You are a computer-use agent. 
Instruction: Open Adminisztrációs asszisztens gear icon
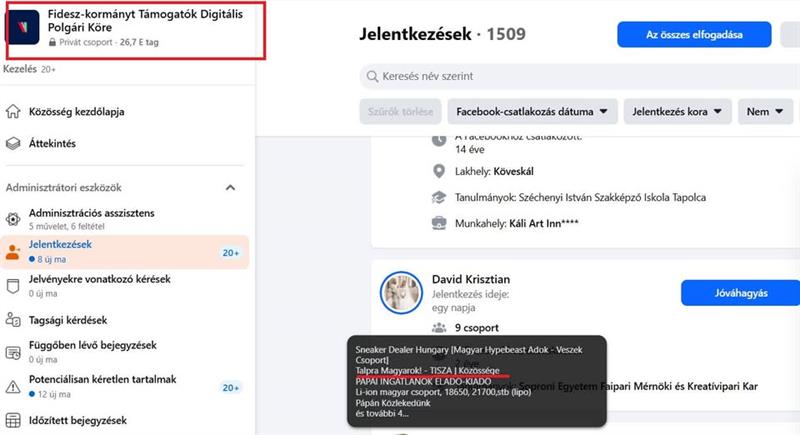(13, 219)
